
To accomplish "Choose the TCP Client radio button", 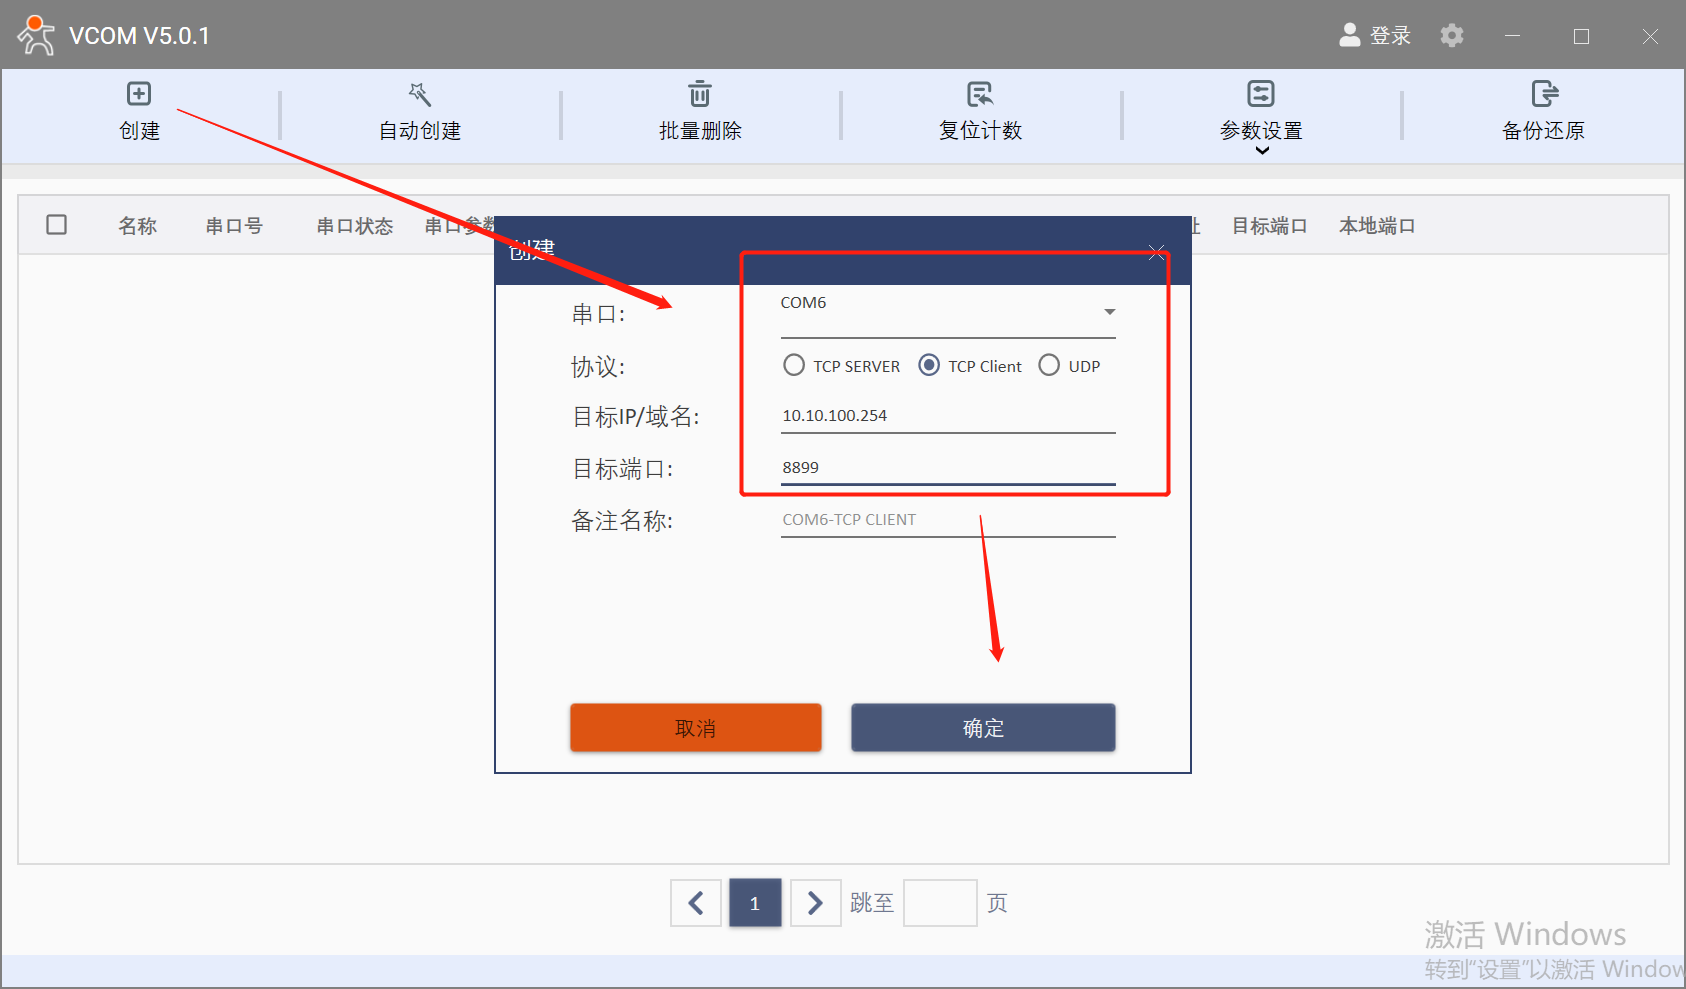I will click(929, 365).
